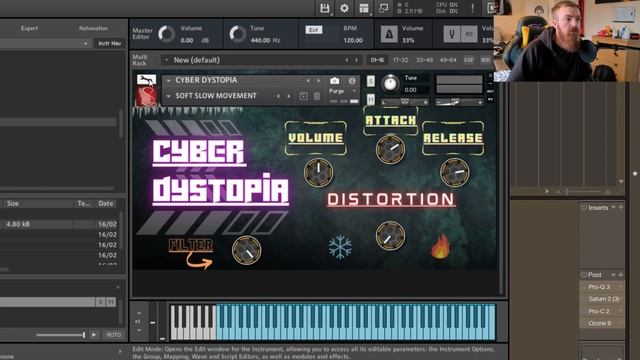The image size is (640, 360).
Task: Click save snapshot icon beside SOFT SLOW MOVEMENT
Action: pos(303,96)
